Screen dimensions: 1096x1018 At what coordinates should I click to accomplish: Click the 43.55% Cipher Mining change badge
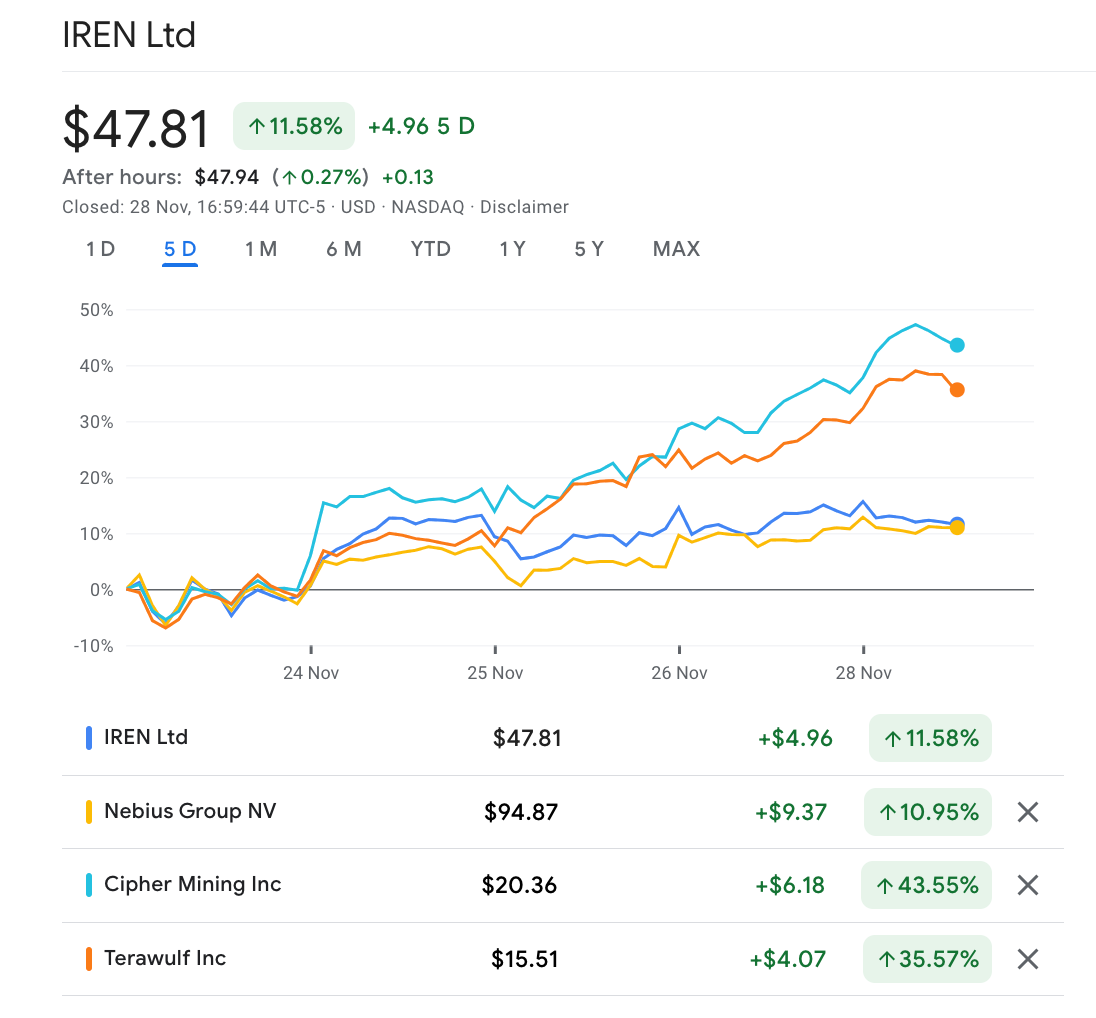[926, 885]
